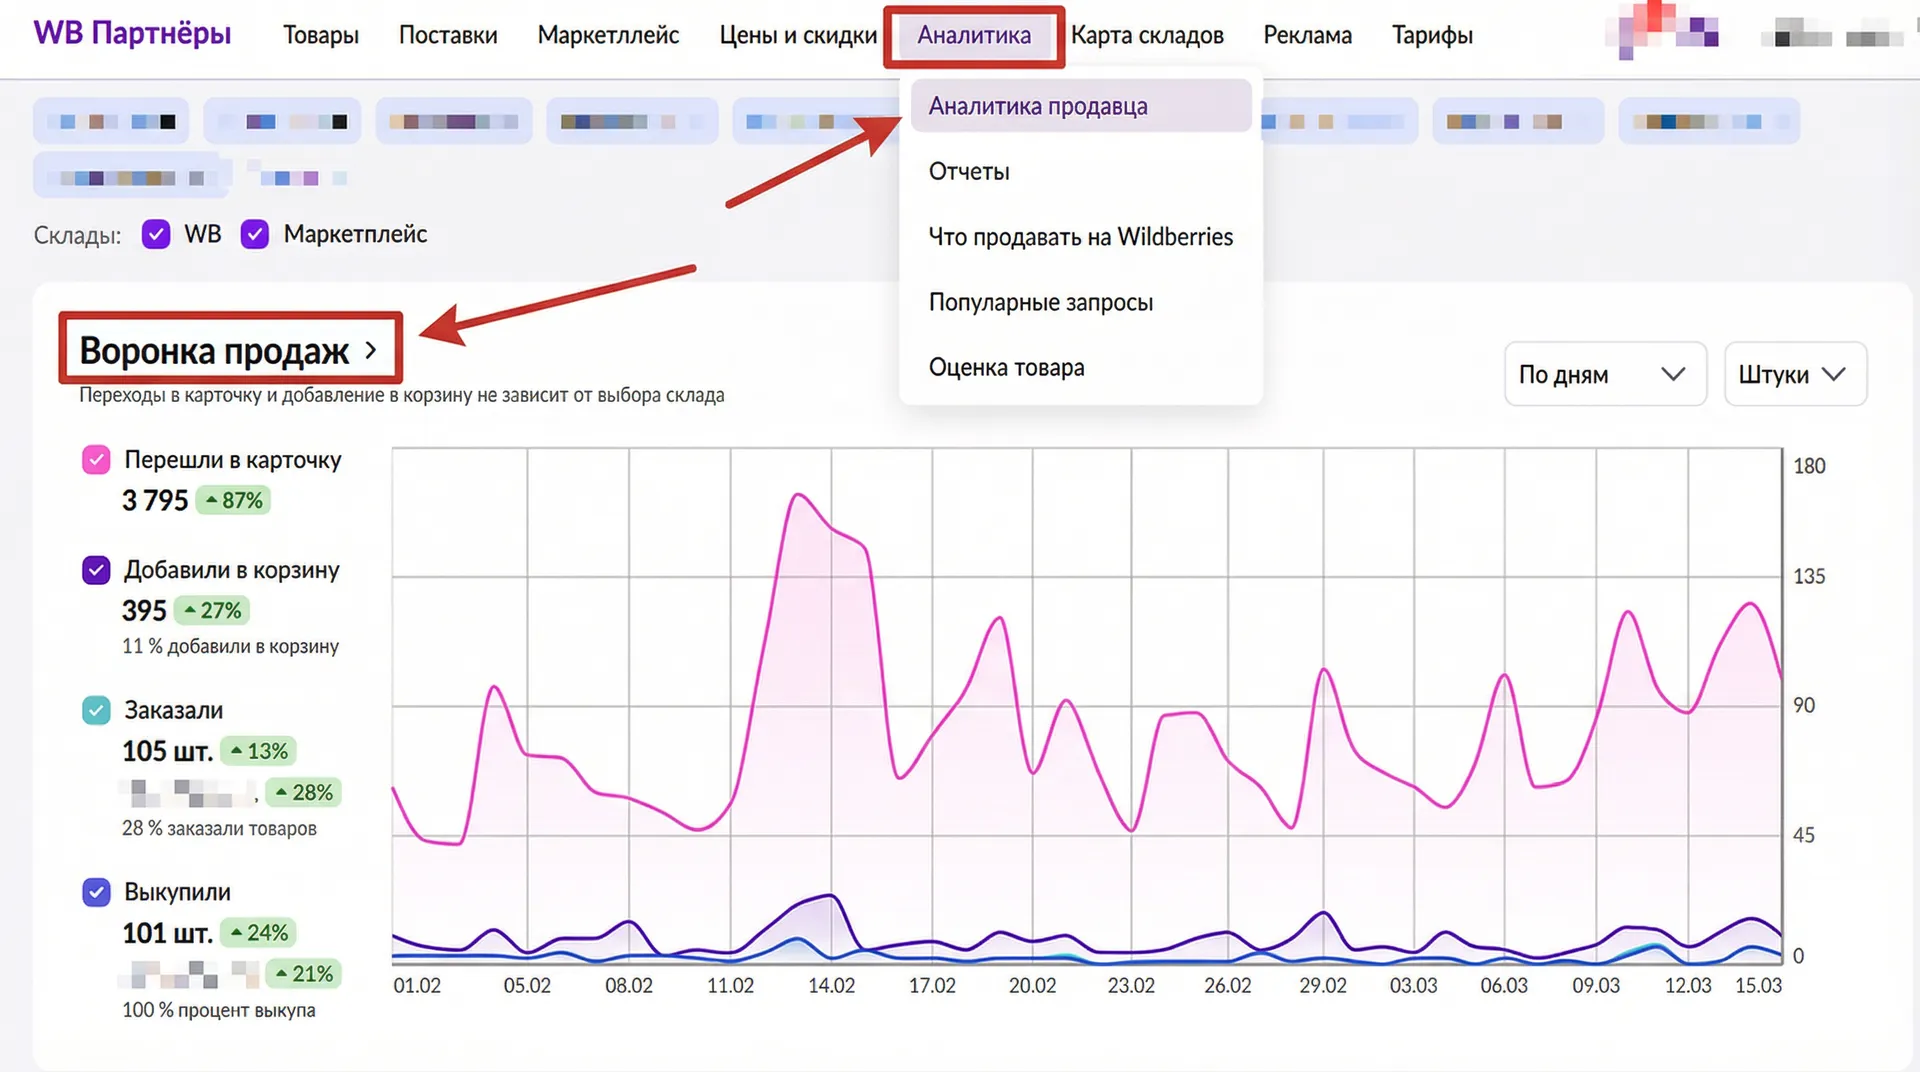Viewport: 1920px width, 1072px height.
Task: Open the Штуки dropdown
Action: click(x=1795, y=374)
